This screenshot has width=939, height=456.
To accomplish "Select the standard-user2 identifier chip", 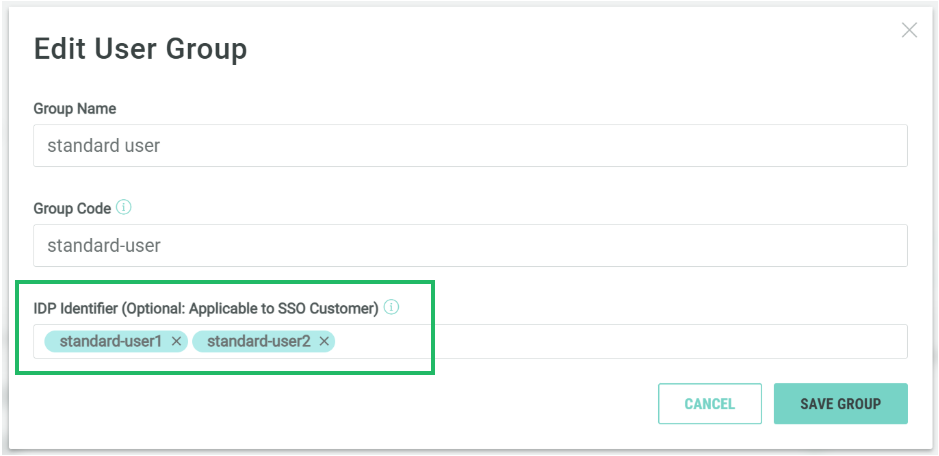I will 257,342.
